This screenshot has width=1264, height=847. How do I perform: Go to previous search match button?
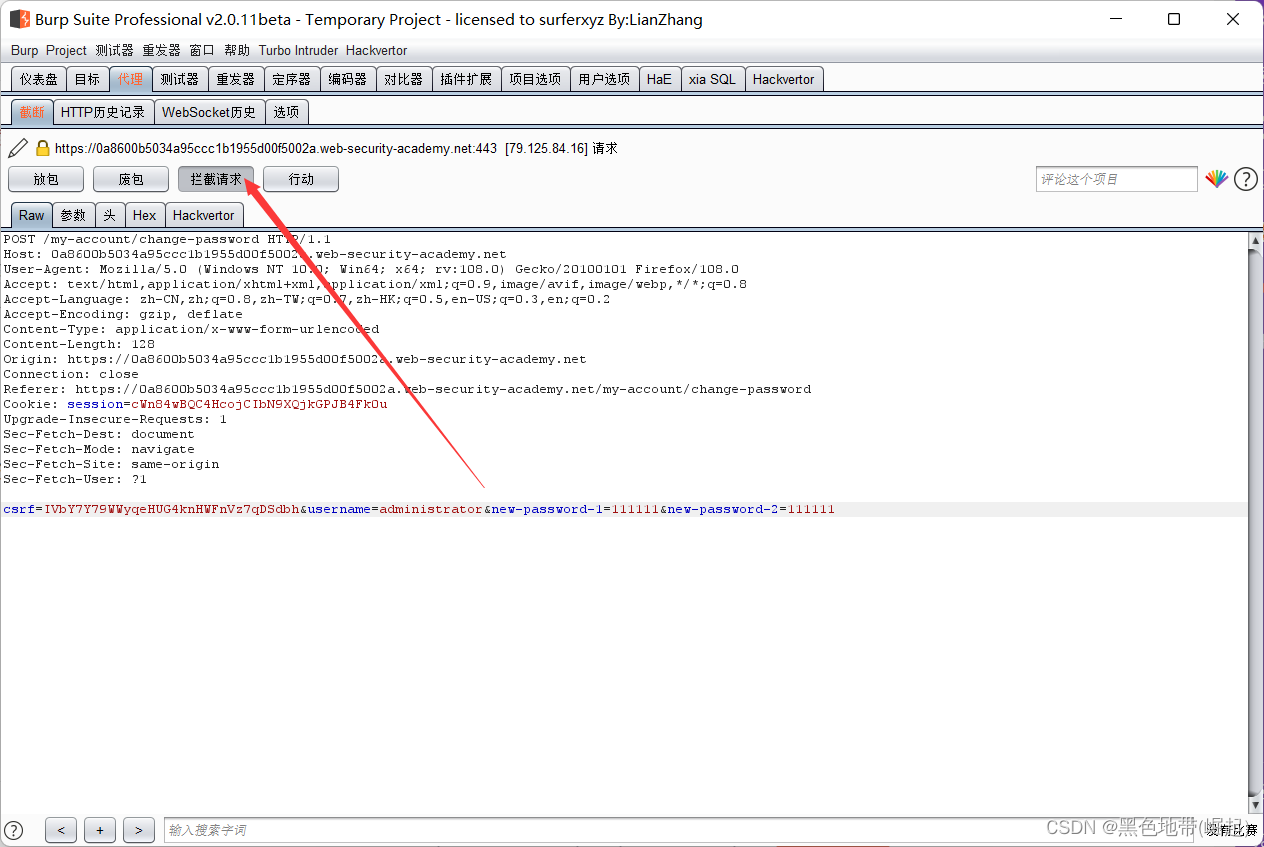pyautogui.click(x=61, y=830)
